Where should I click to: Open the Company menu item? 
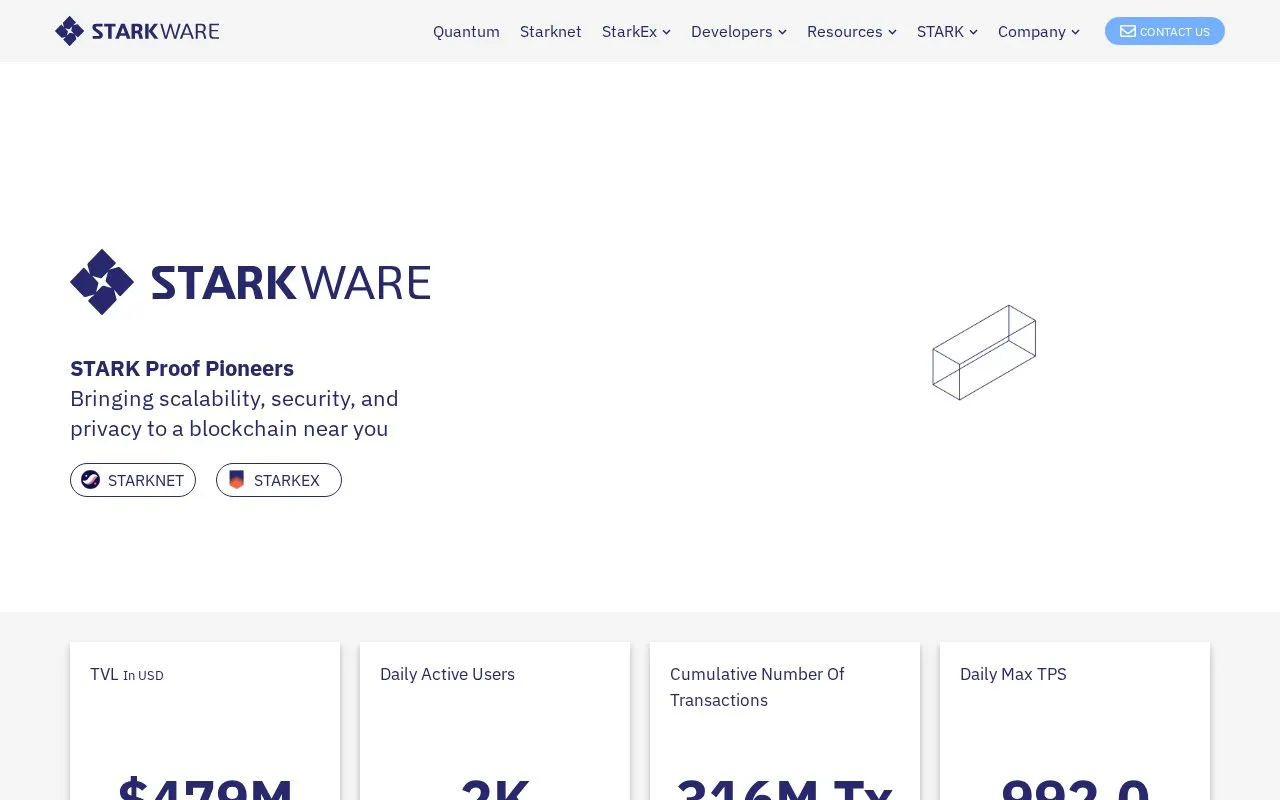point(1031,31)
